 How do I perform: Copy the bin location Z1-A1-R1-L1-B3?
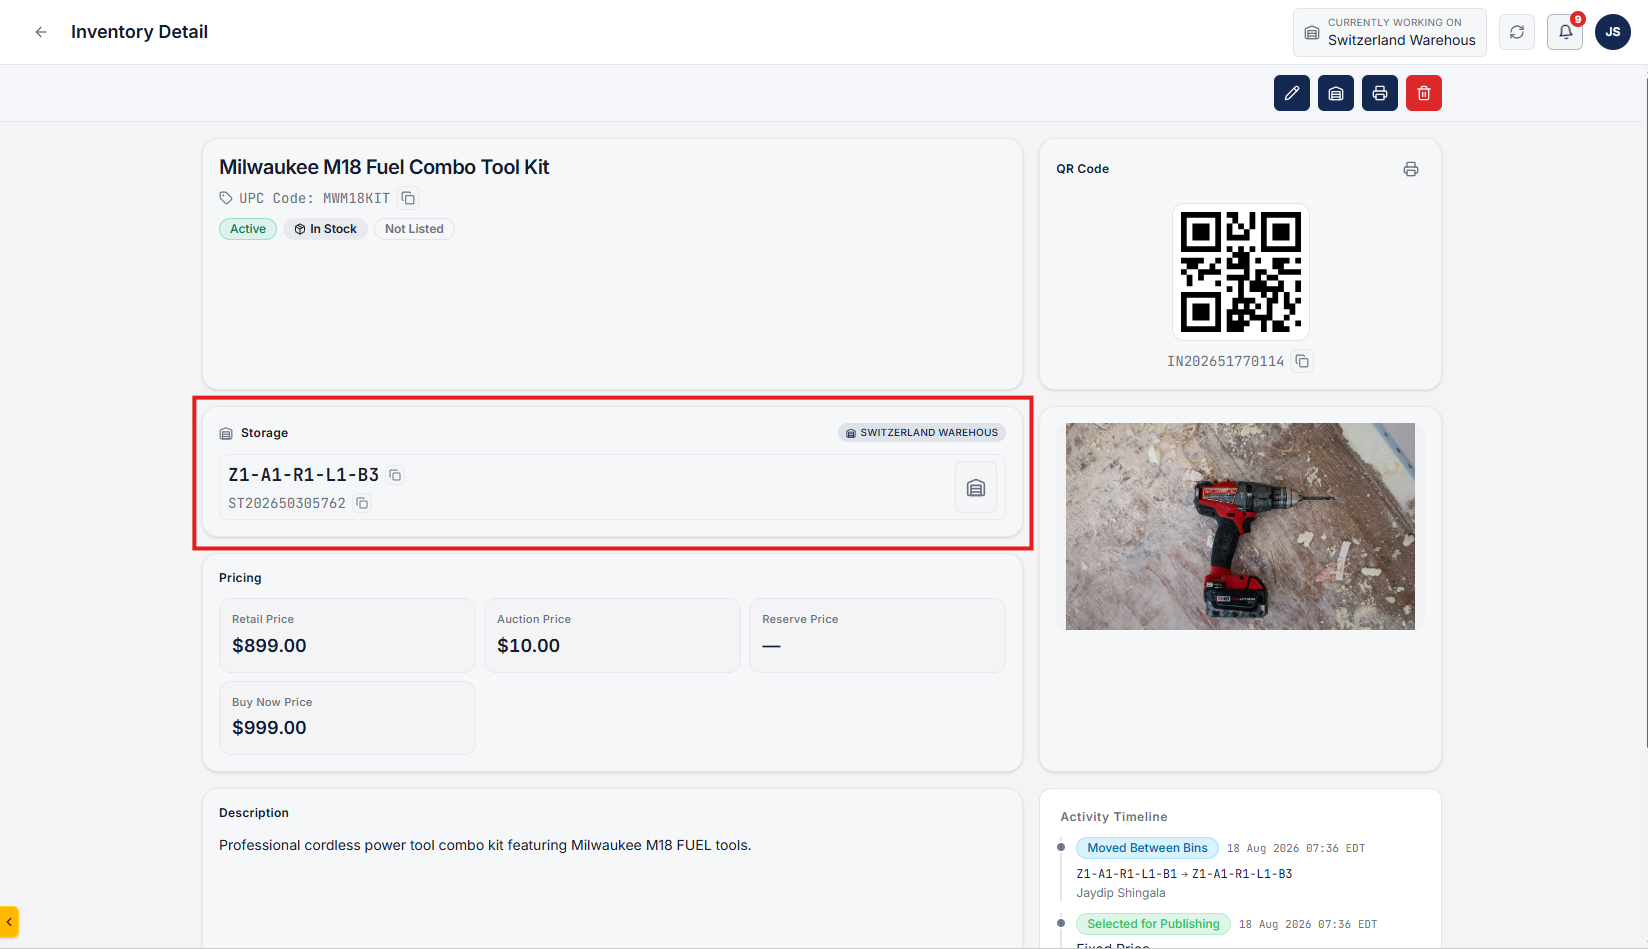(396, 475)
